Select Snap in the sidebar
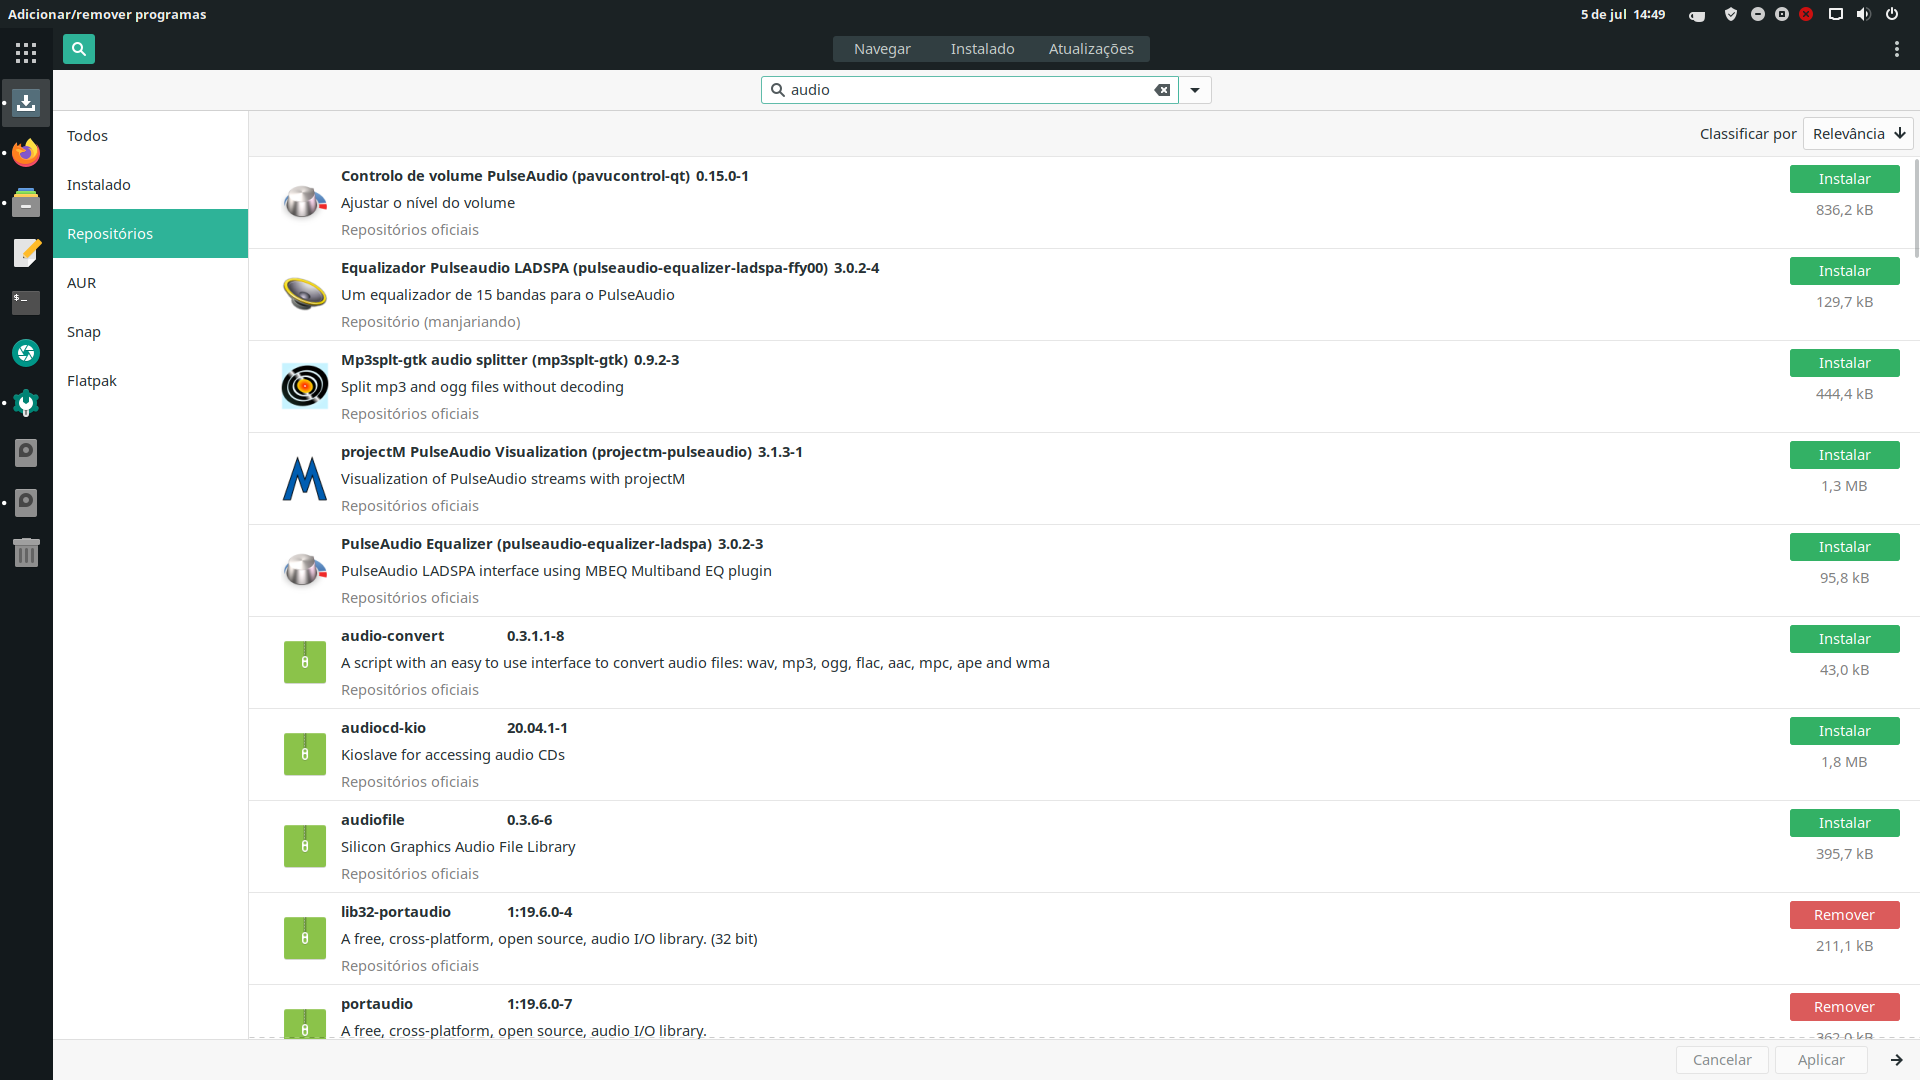1920x1080 pixels. tap(150, 332)
